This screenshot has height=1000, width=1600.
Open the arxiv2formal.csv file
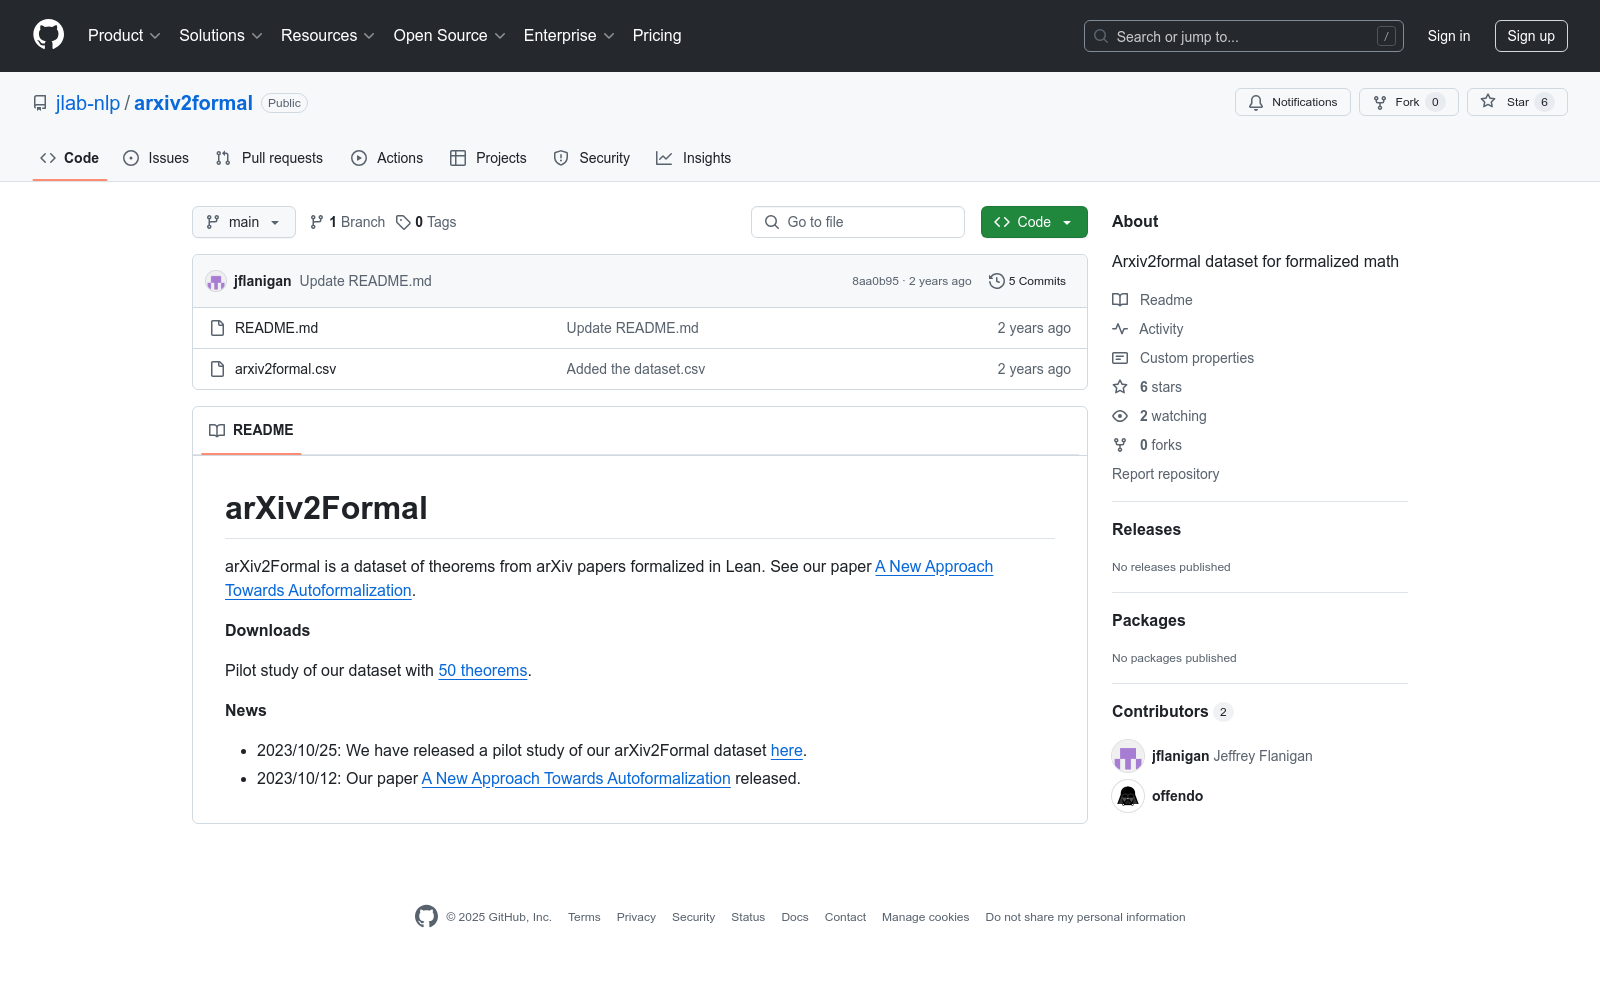[285, 369]
